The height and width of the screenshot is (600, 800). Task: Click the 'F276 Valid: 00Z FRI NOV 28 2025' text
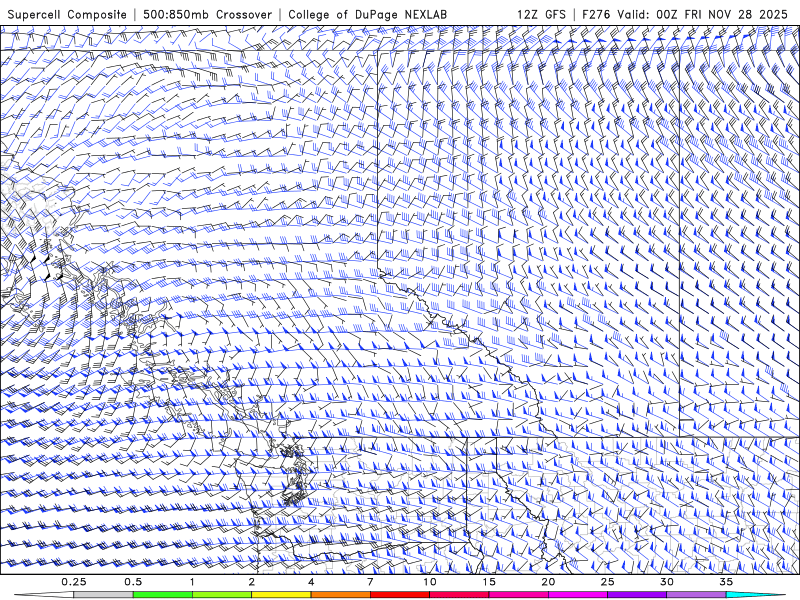685,14
